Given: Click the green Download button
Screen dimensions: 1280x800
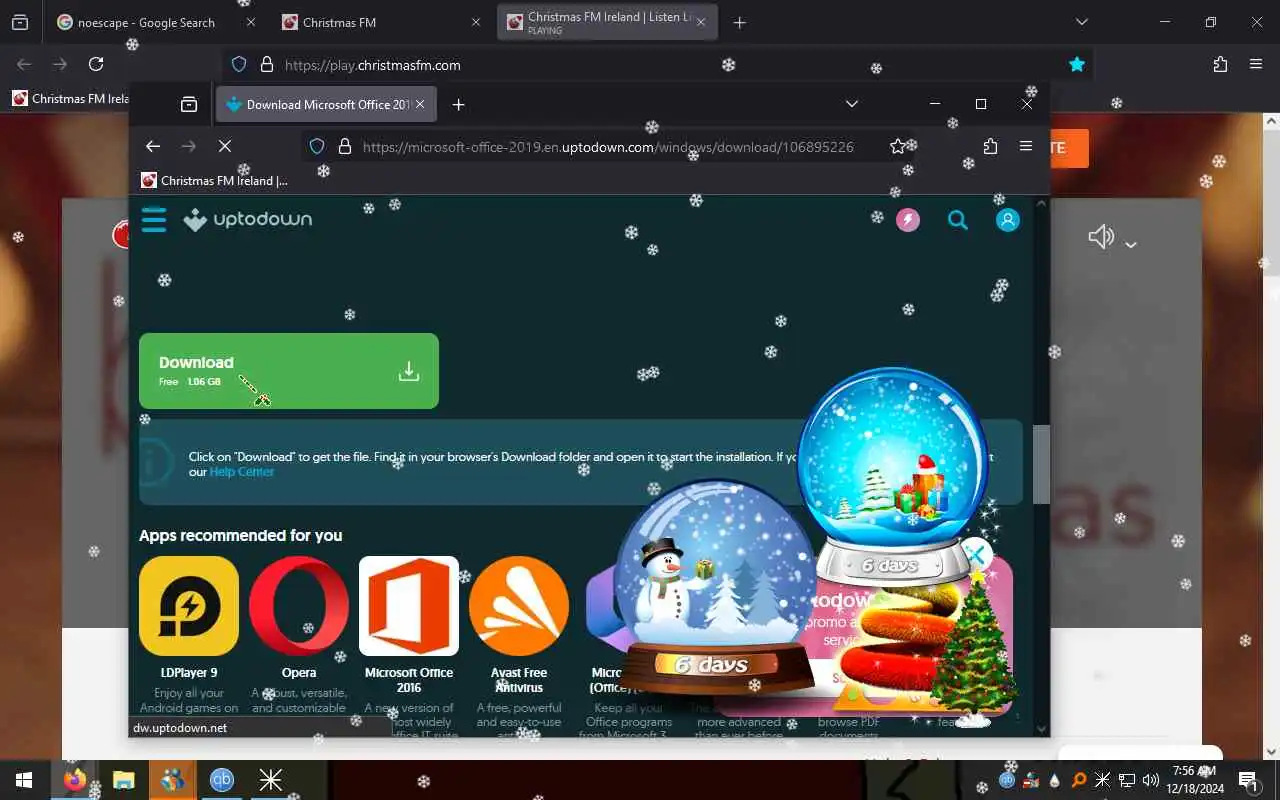Looking at the screenshot, I should 289,371.
